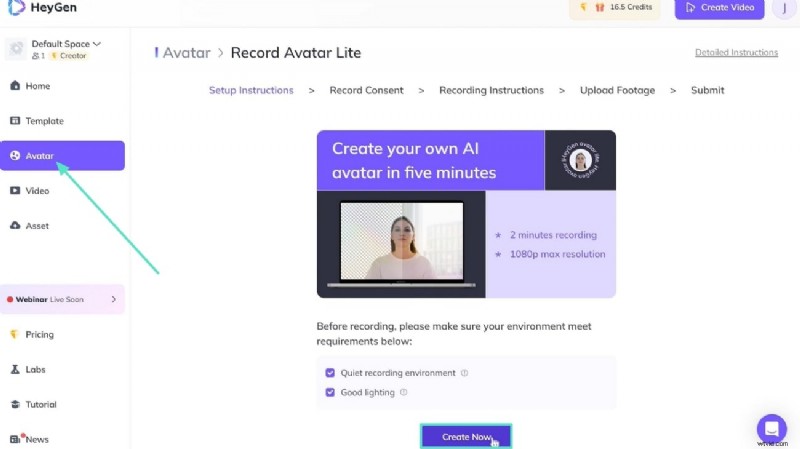Screen dimensions: 800x449
Task: Click the Record Avatar Lite heading
Action: [296, 53]
